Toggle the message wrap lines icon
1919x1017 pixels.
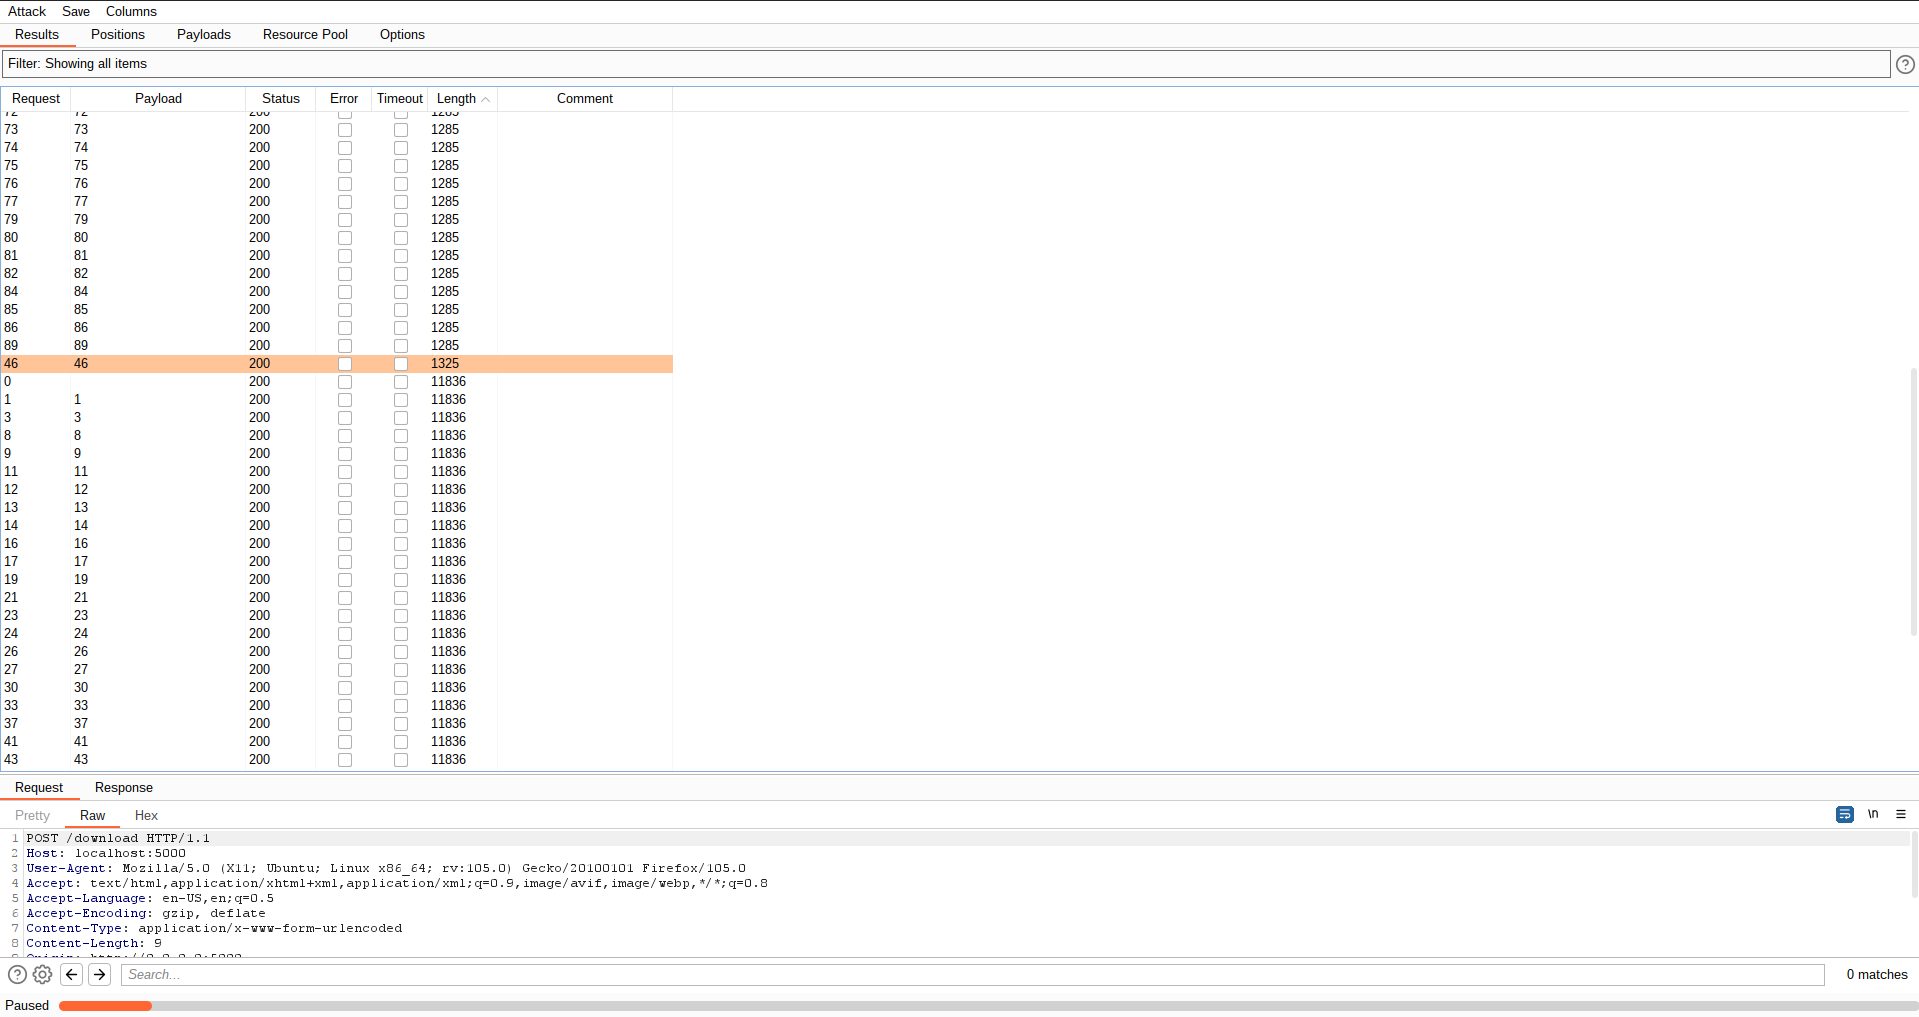1845,814
